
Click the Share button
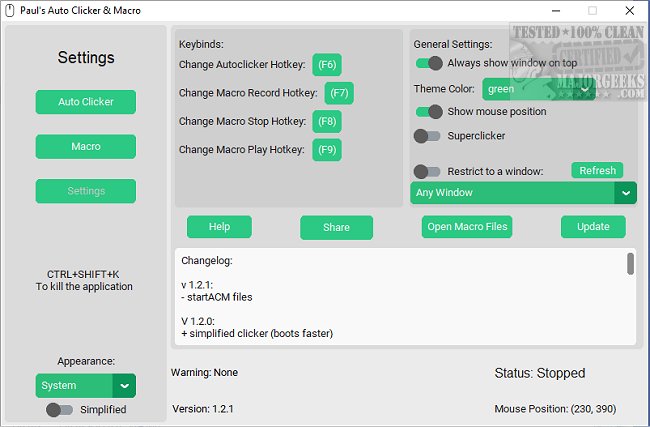pyautogui.click(x=336, y=228)
